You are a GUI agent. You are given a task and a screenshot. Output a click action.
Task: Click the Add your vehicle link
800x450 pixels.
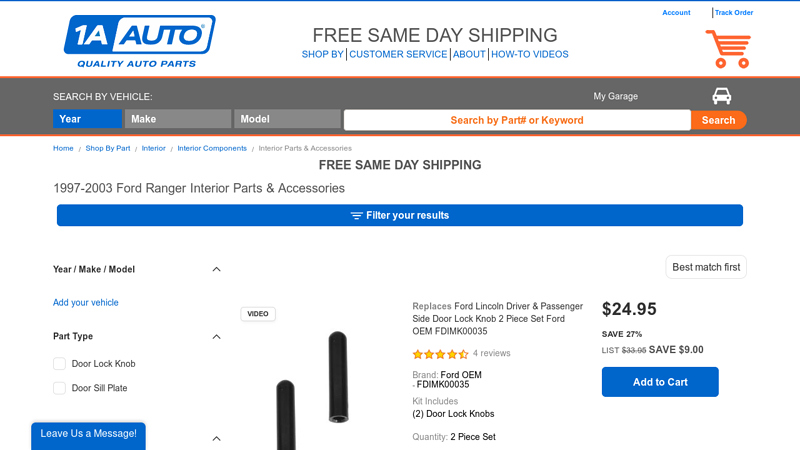pyautogui.click(x=86, y=302)
